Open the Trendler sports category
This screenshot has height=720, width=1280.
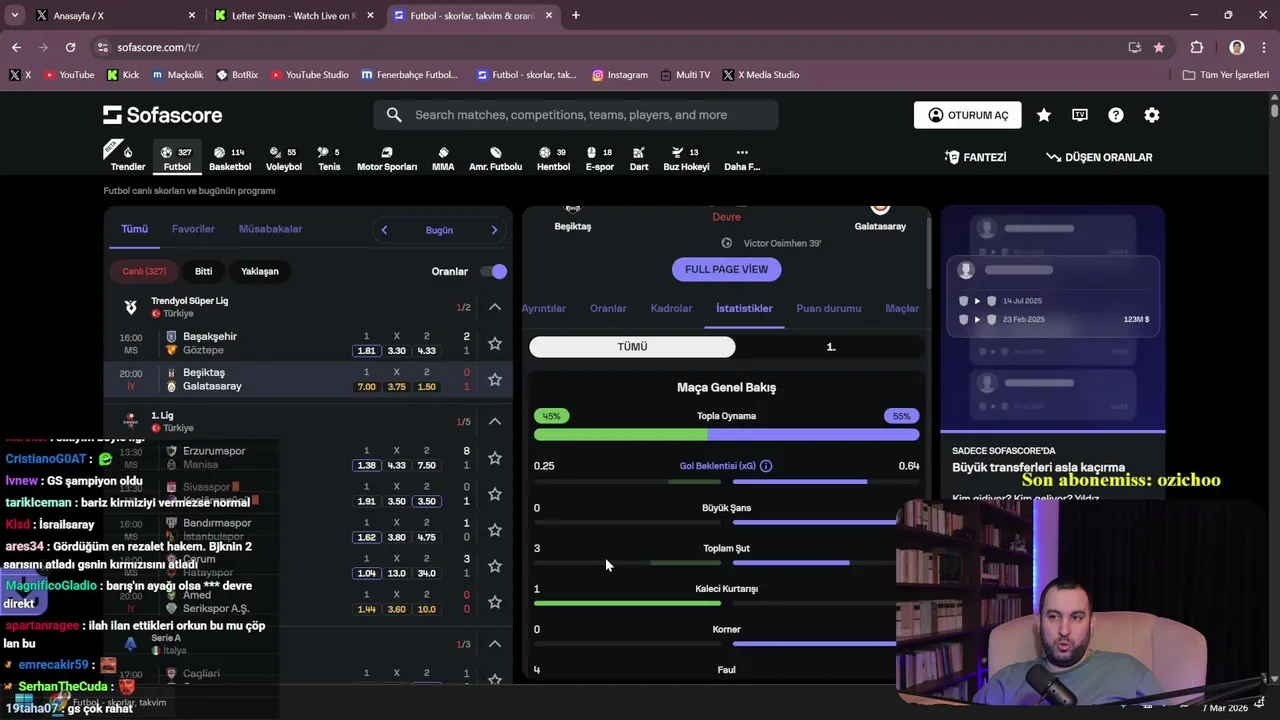tap(127, 158)
